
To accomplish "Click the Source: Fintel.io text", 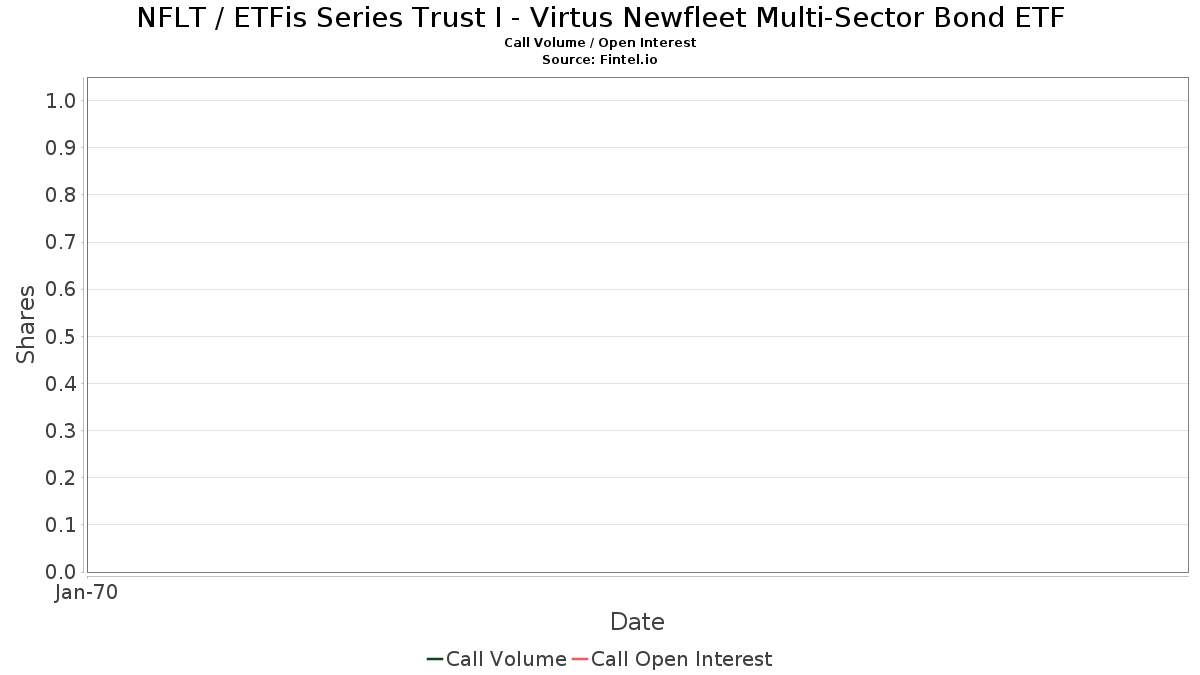I will pos(600,60).
